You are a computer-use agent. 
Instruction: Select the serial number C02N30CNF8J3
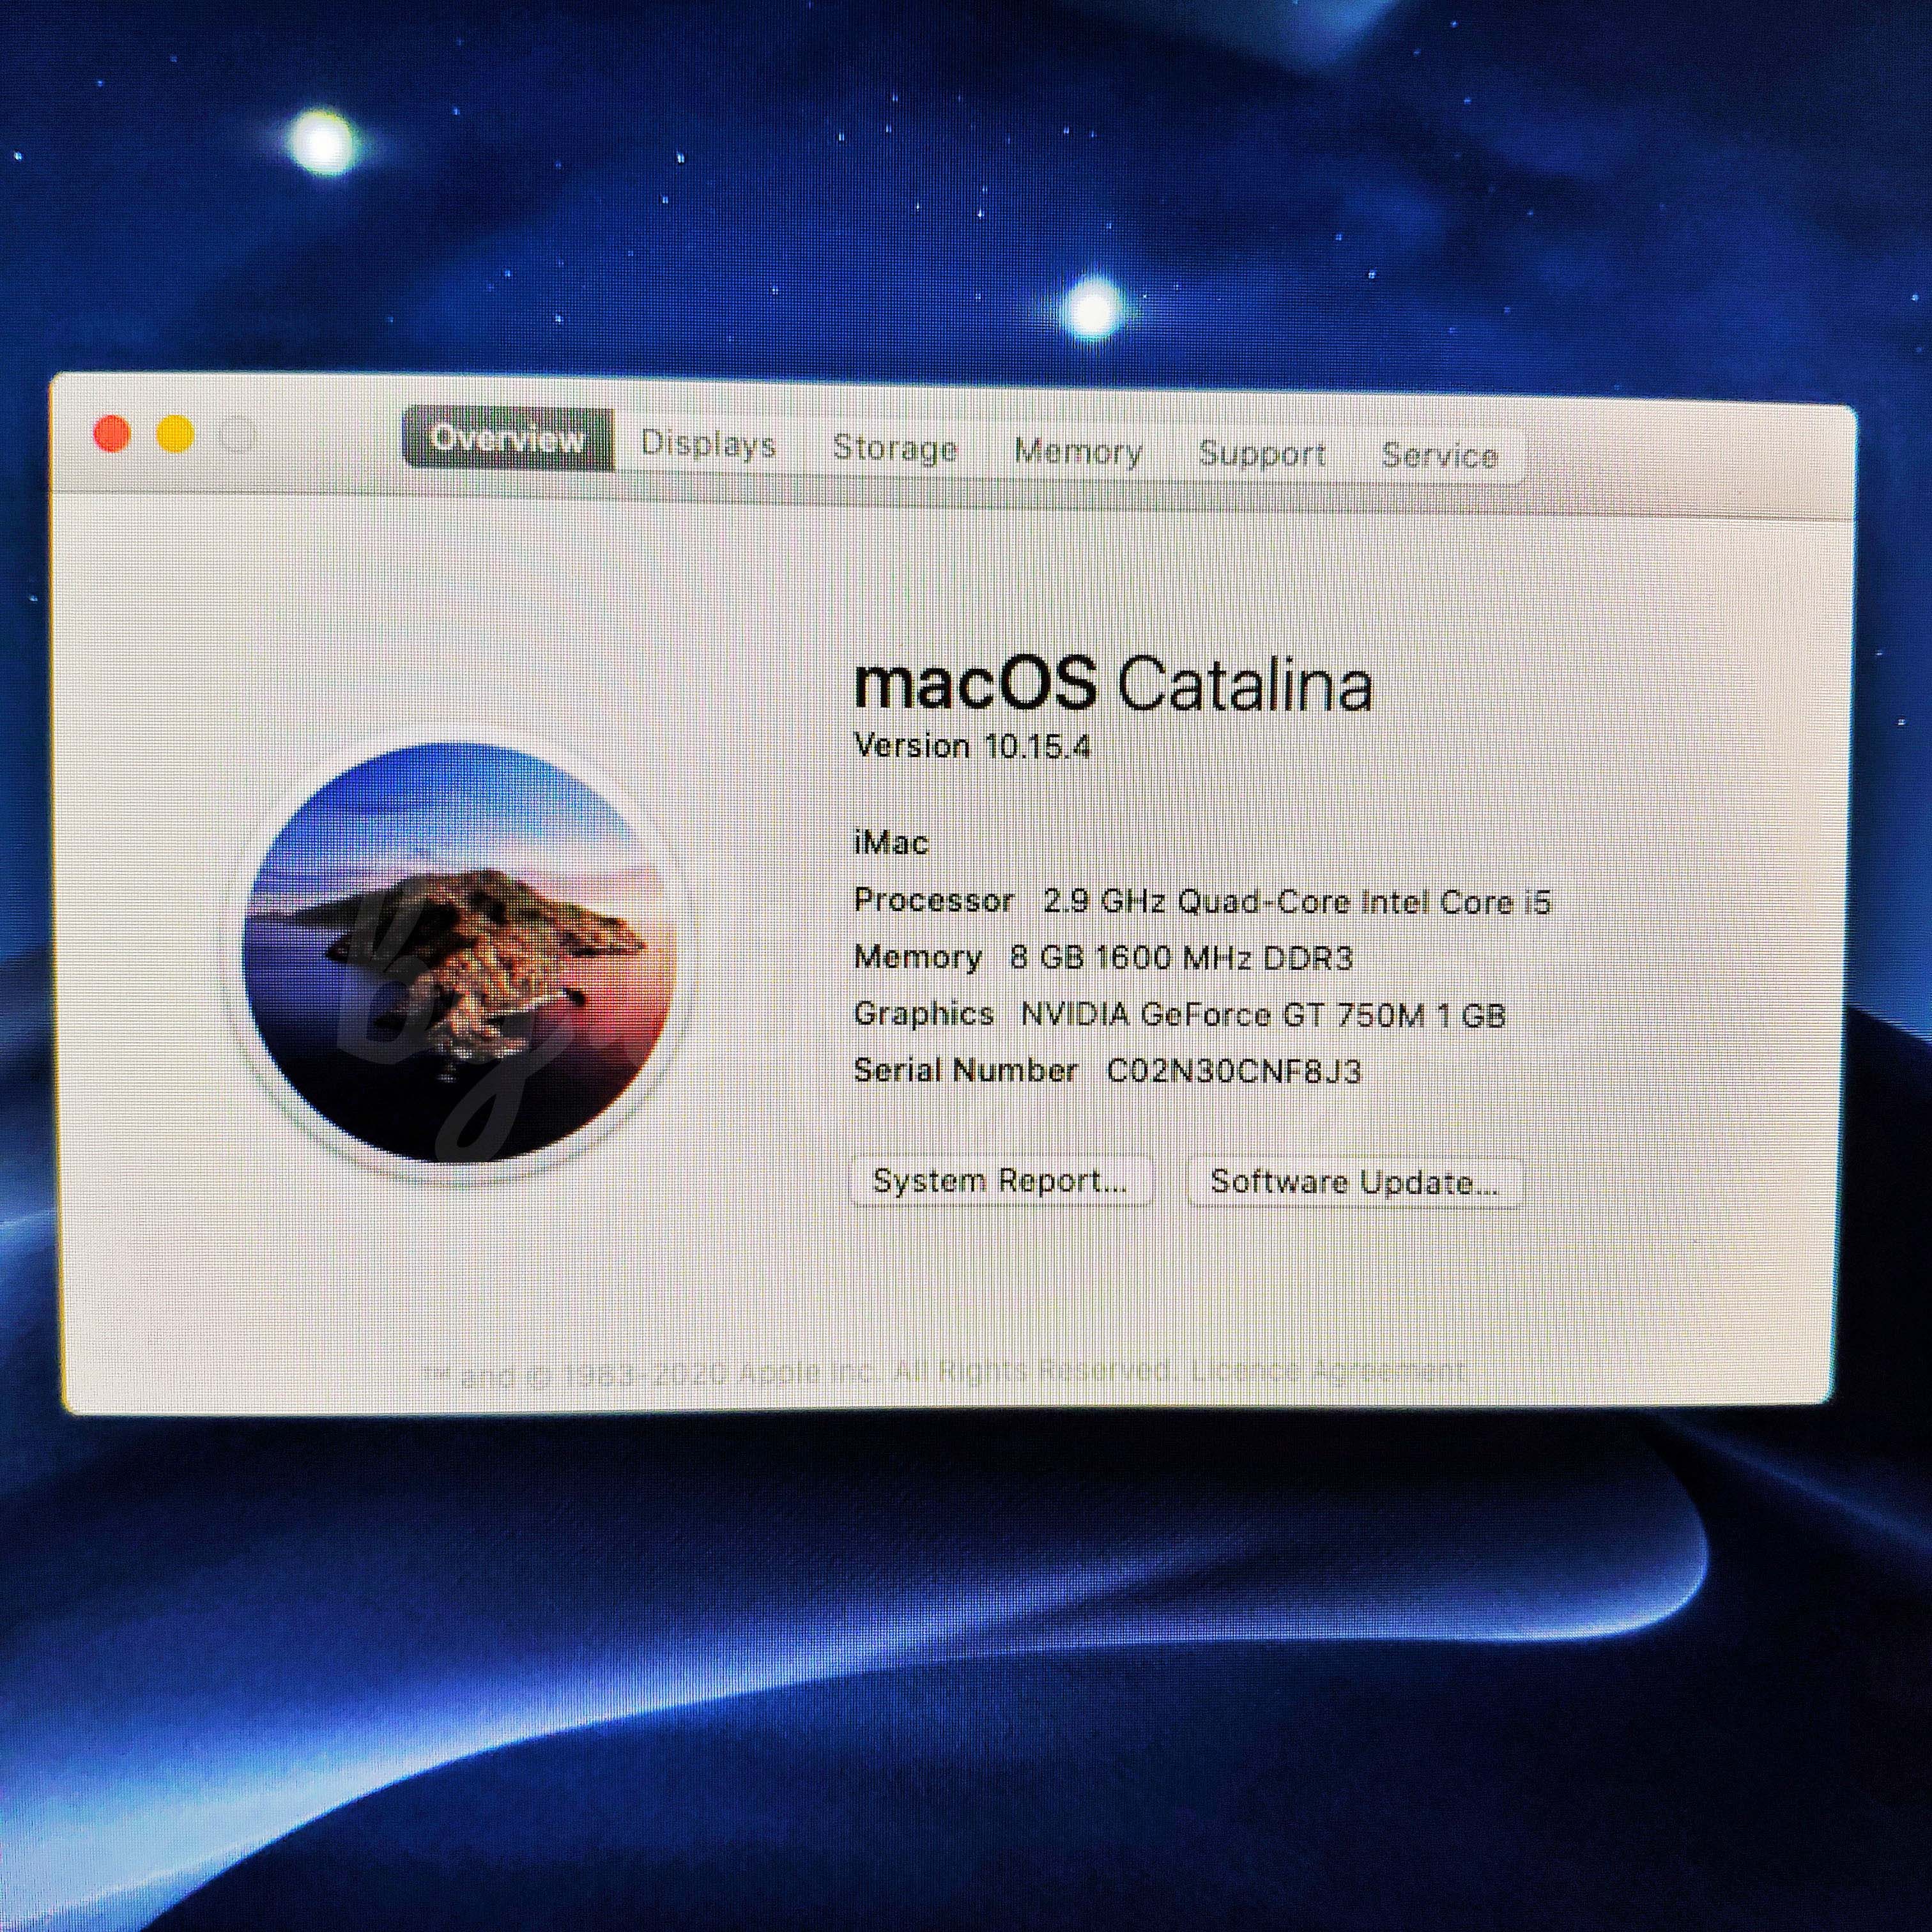(x=1234, y=1071)
